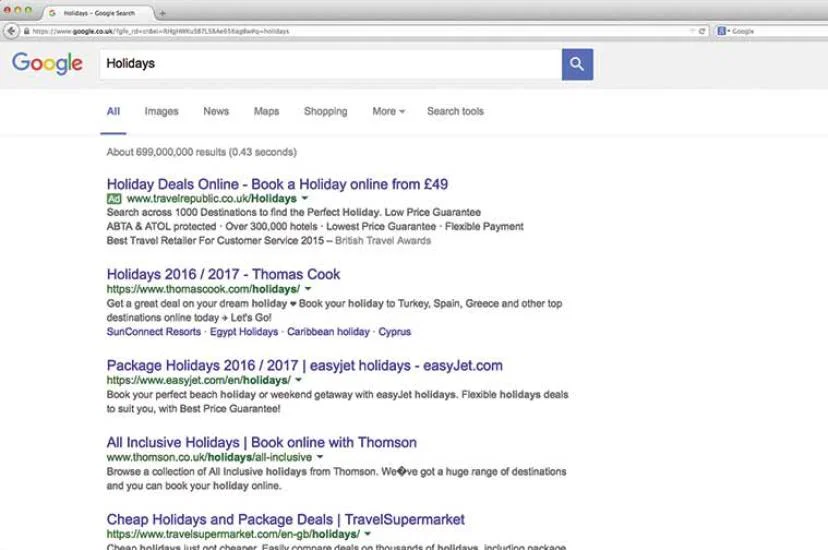The height and width of the screenshot is (550, 828).
Task: Click the Cyprus sitelink
Action: tap(394, 331)
